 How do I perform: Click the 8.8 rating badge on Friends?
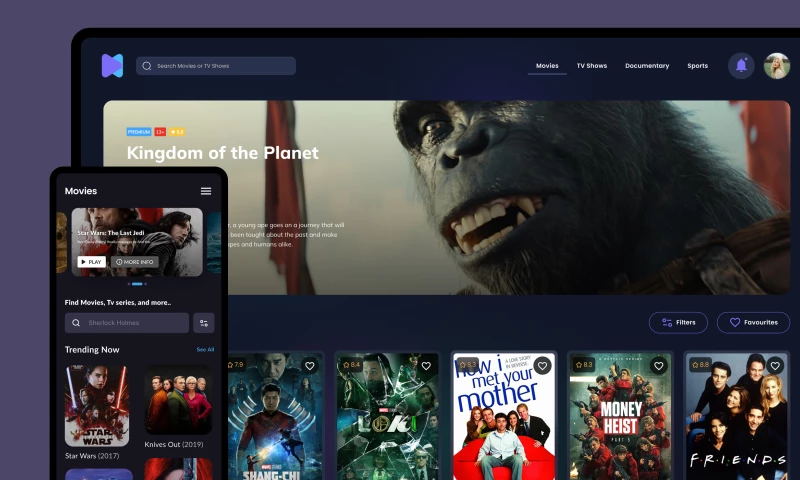pos(700,365)
